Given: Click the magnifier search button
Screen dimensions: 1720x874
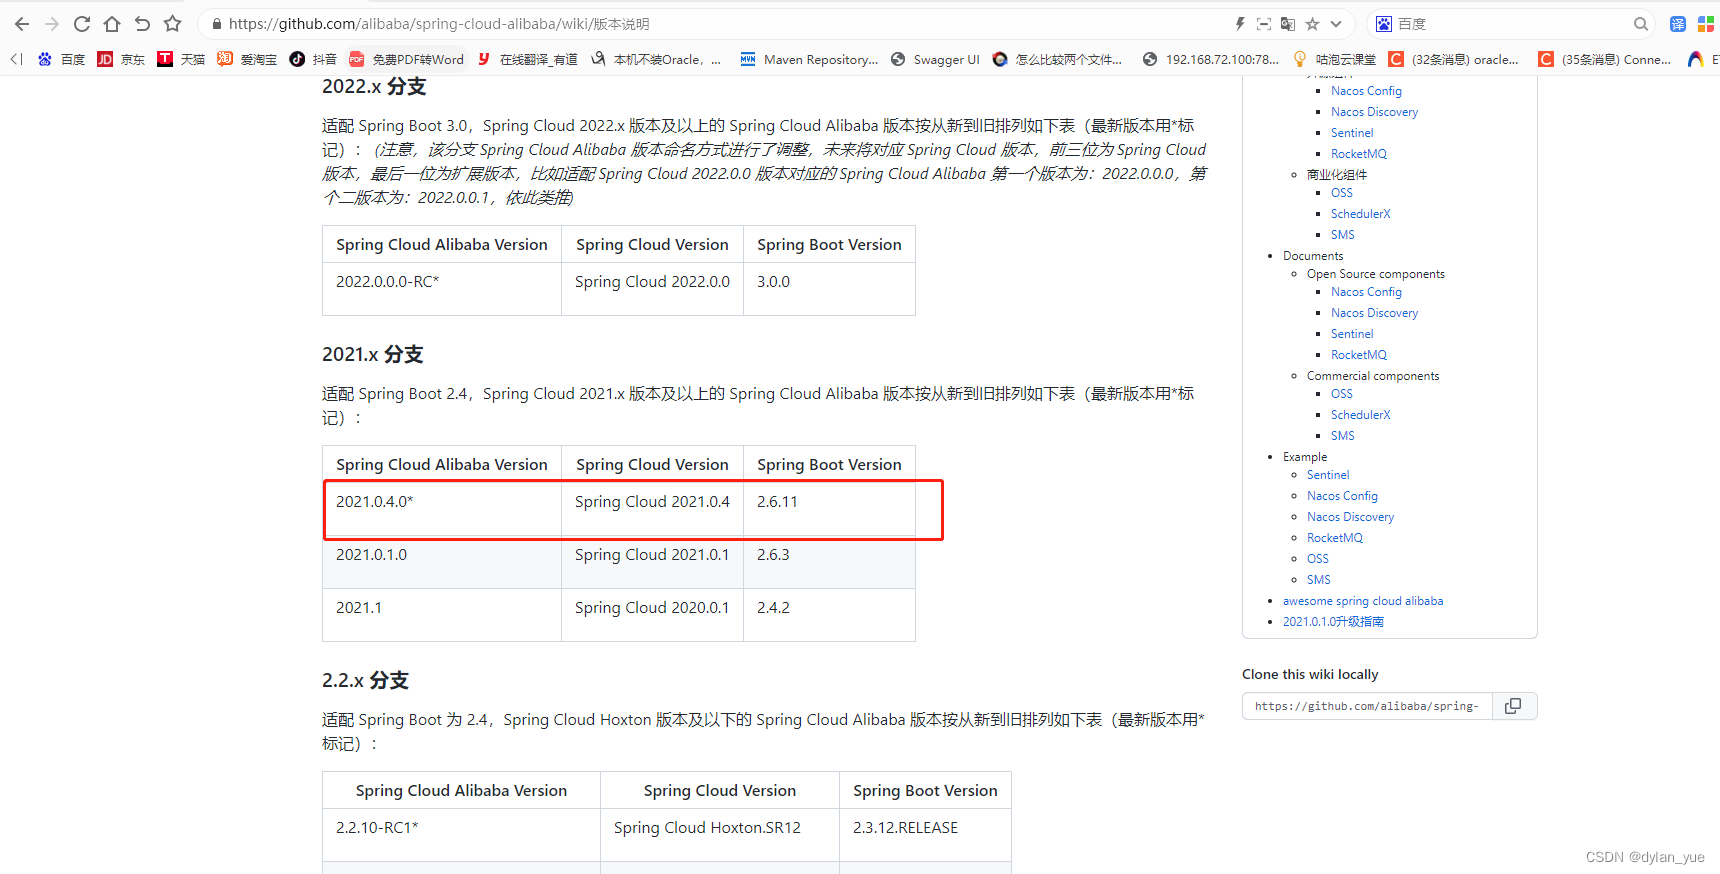Looking at the screenshot, I should 1641,24.
